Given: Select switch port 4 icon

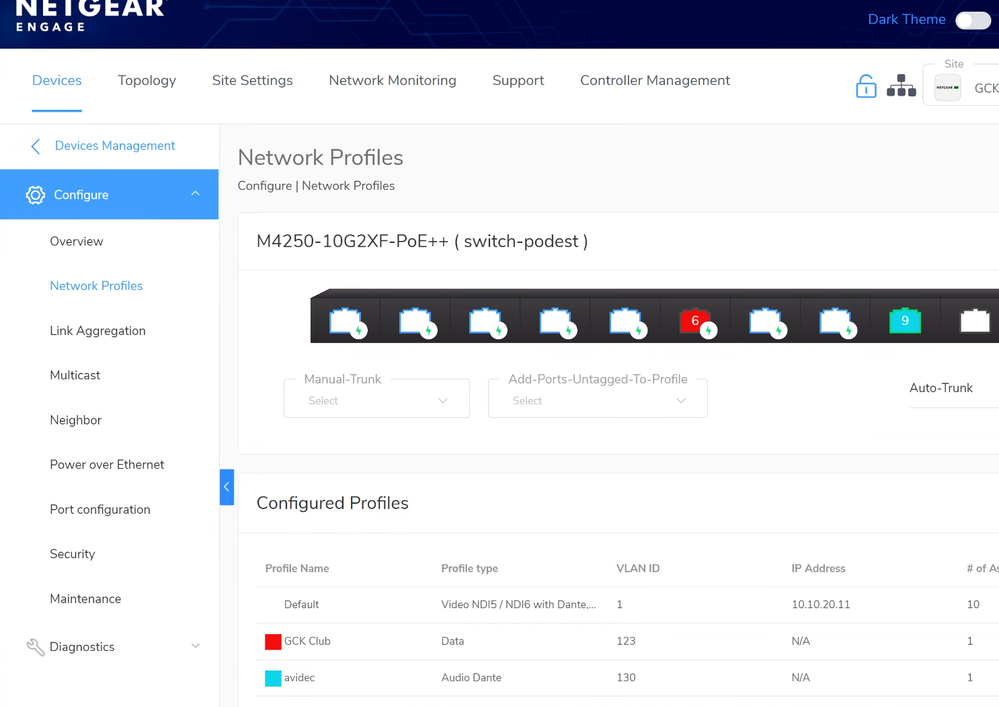Looking at the screenshot, I should [556, 321].
